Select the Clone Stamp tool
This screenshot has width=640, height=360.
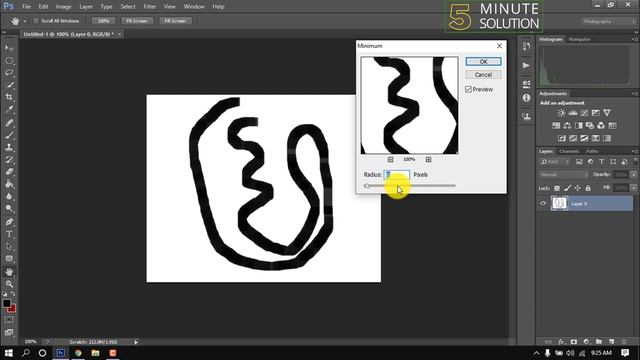point(9,147)
